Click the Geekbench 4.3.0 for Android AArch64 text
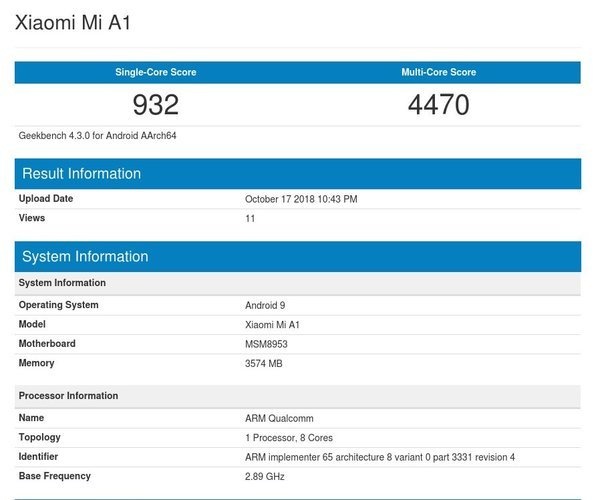Image resolution: width=600 pixels, height=500 pixels. [97, 136]
